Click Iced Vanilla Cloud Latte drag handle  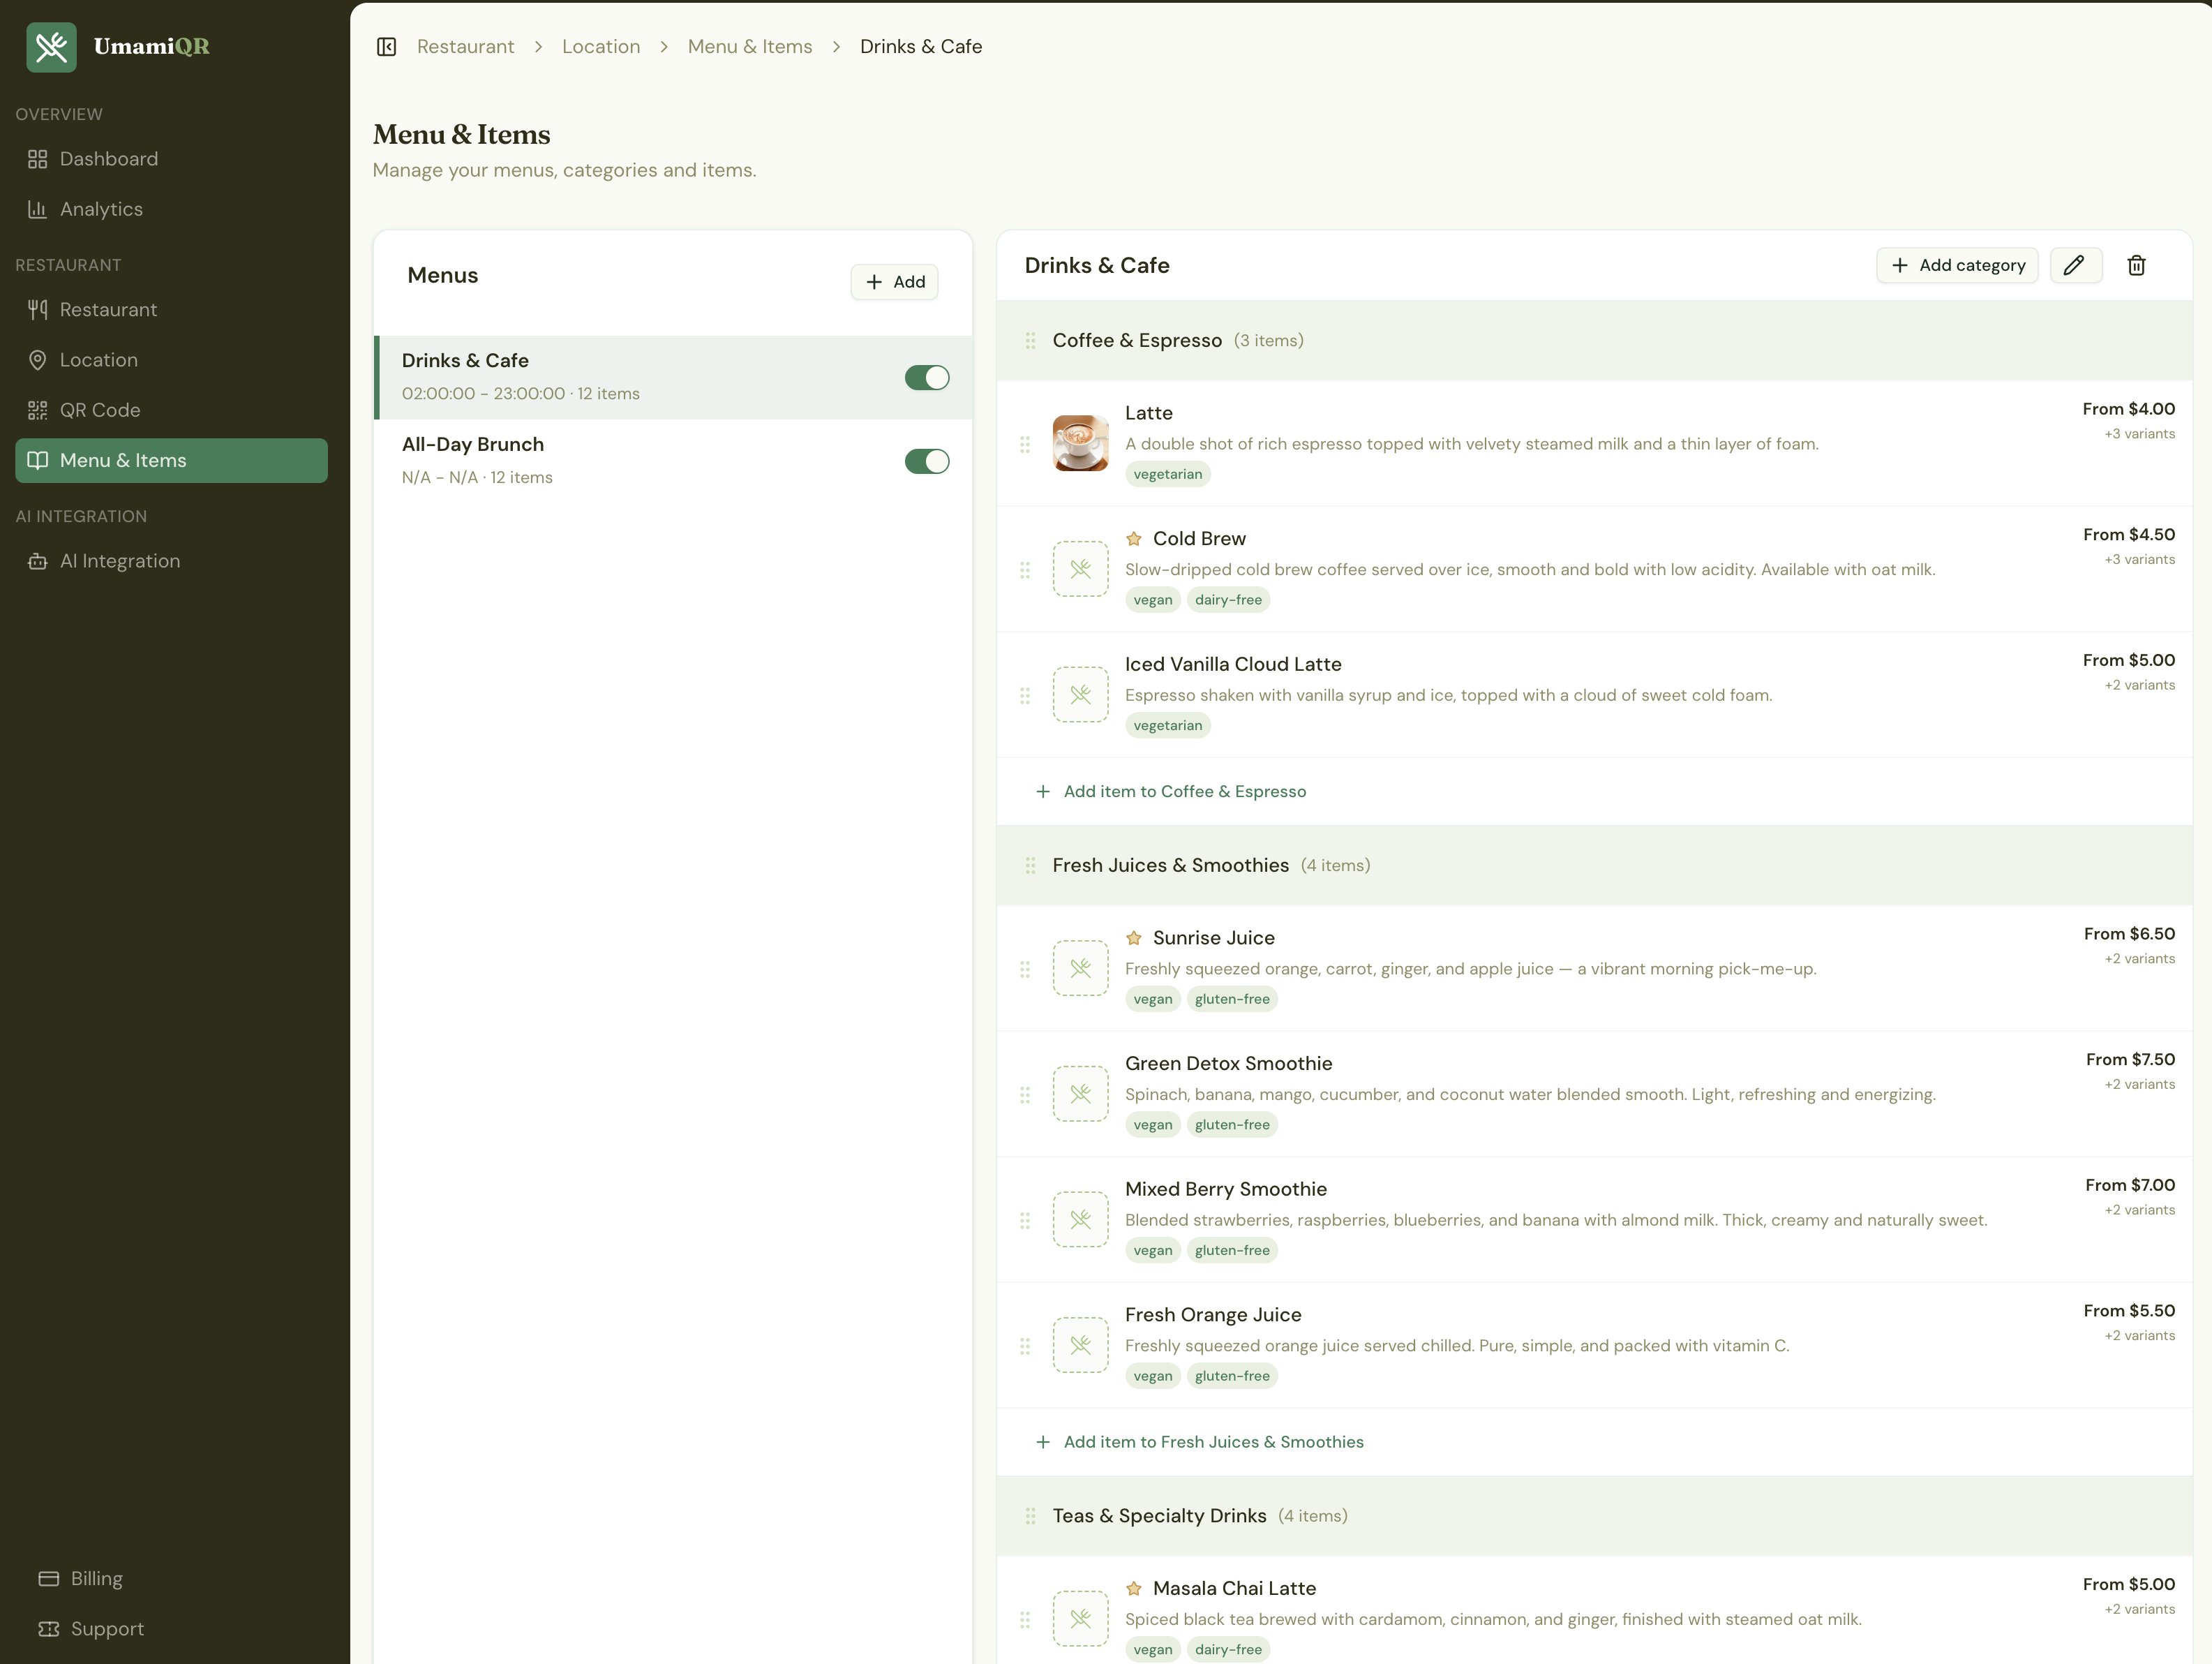coord(1025,695)
